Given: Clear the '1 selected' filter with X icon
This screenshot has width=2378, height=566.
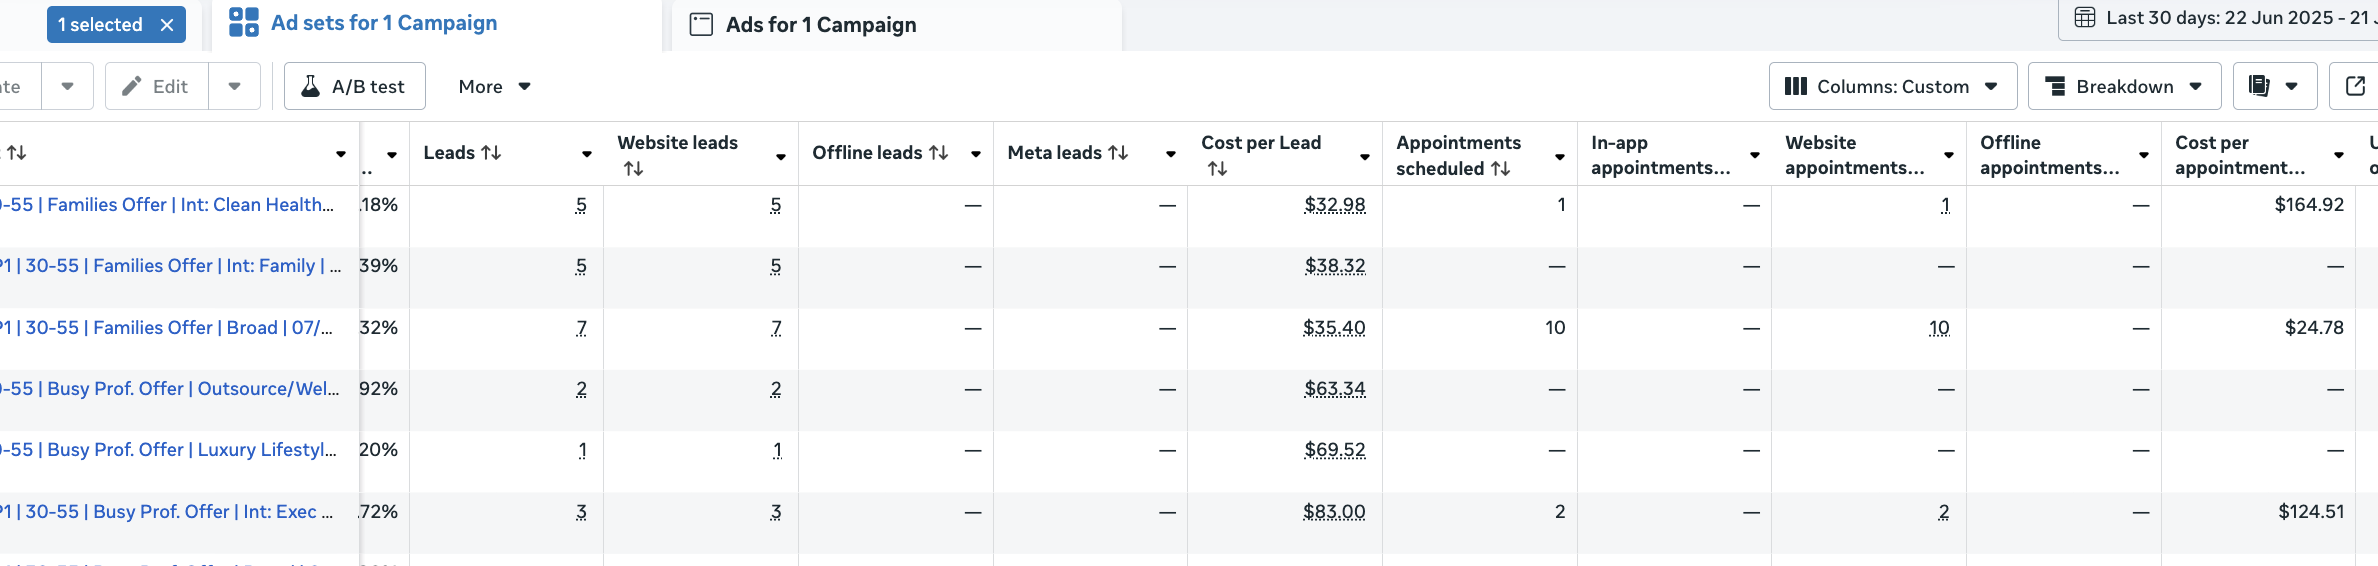Looking at the screenshot, I should [167, 25].
